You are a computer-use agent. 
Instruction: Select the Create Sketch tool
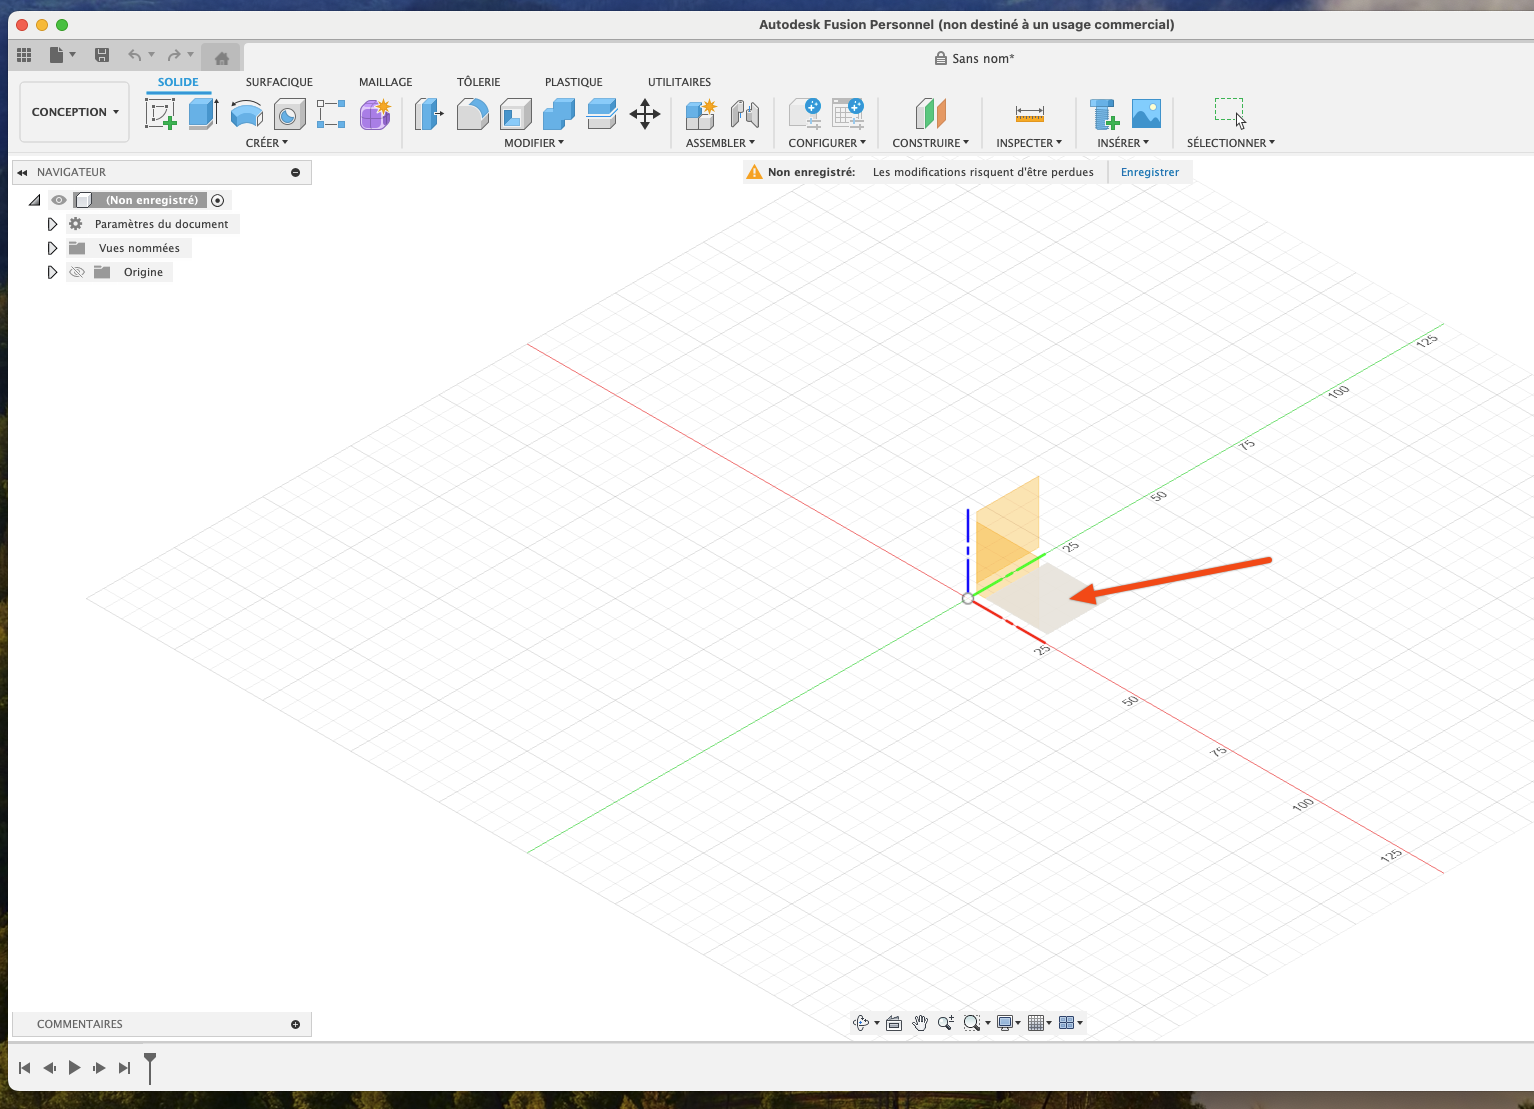coord(160,114)
